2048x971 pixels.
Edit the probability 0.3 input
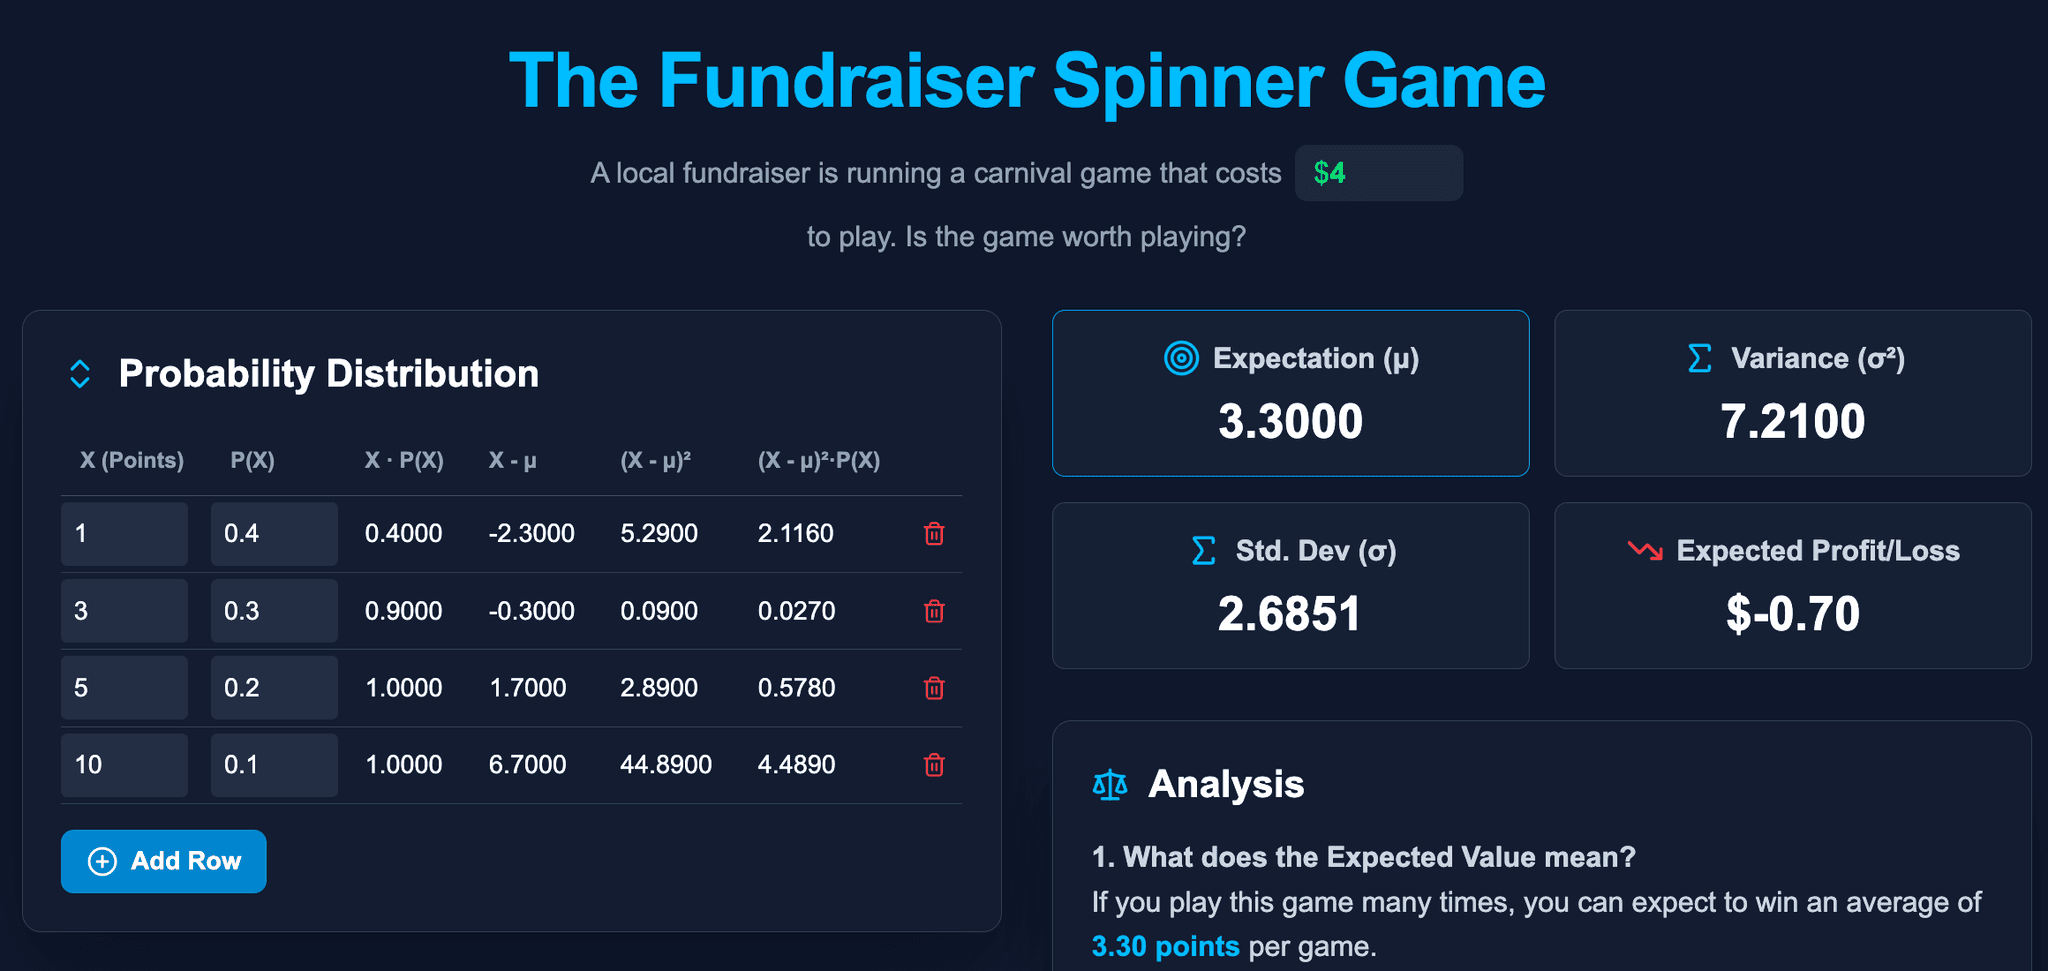pos(274,611)
